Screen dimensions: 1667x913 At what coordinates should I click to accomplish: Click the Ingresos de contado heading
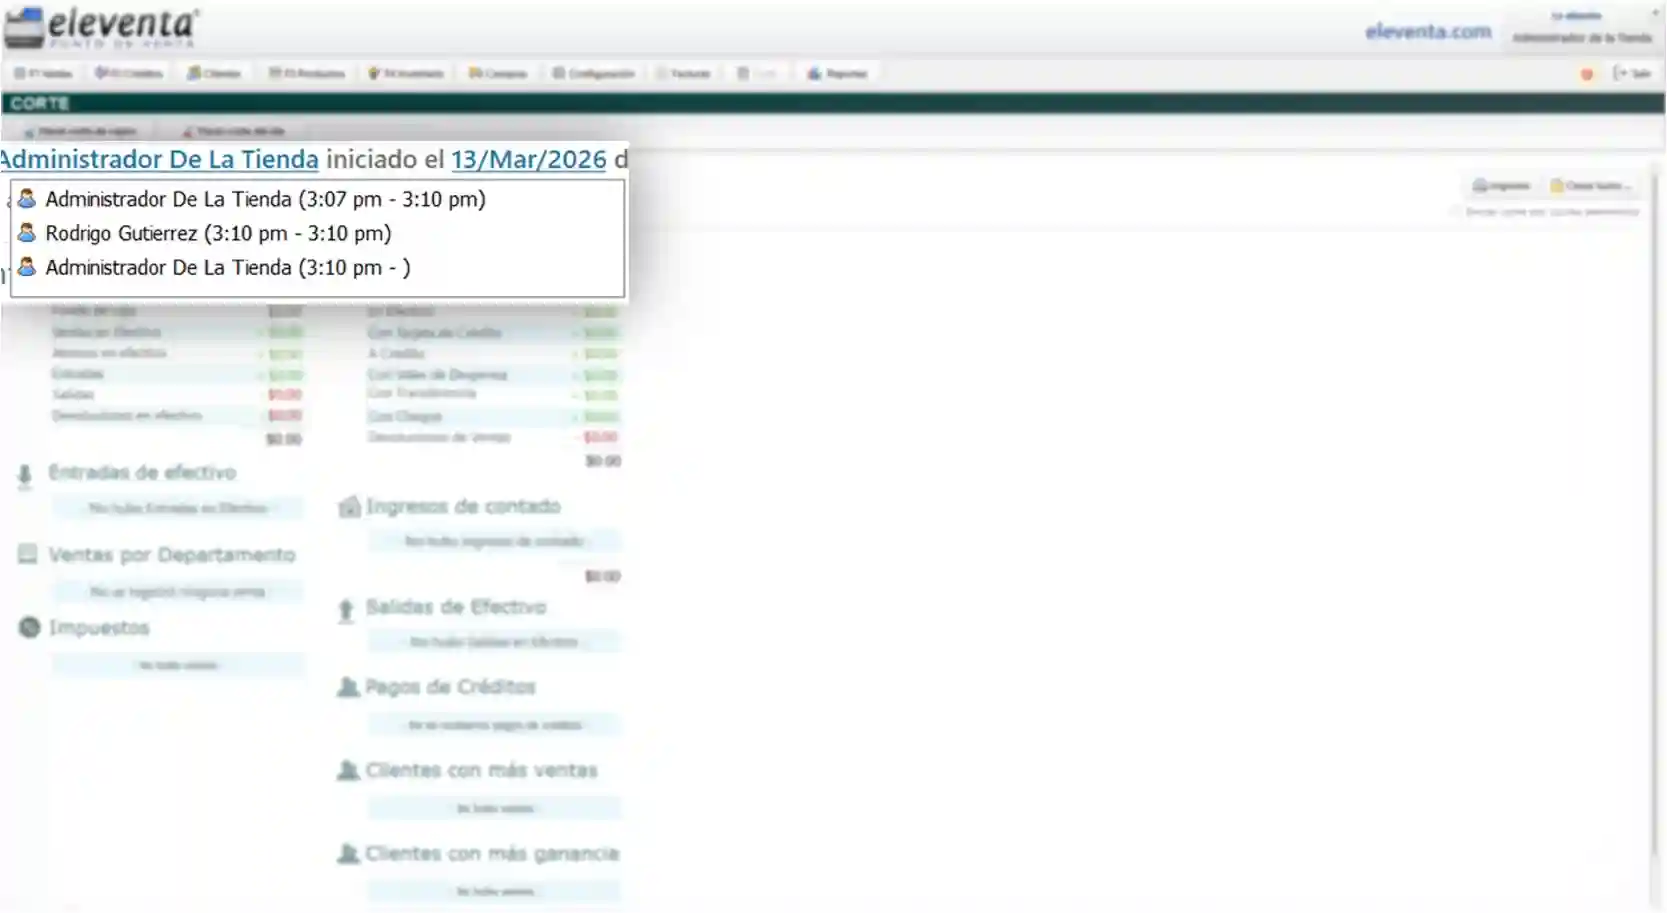463,506
